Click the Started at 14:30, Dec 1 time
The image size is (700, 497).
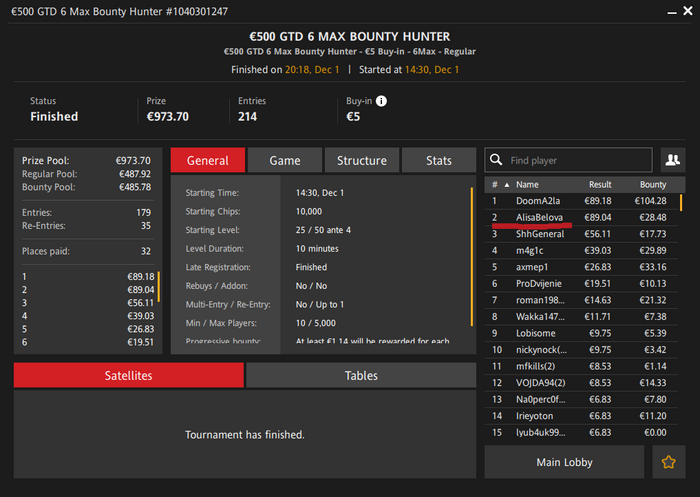point(432,70)
